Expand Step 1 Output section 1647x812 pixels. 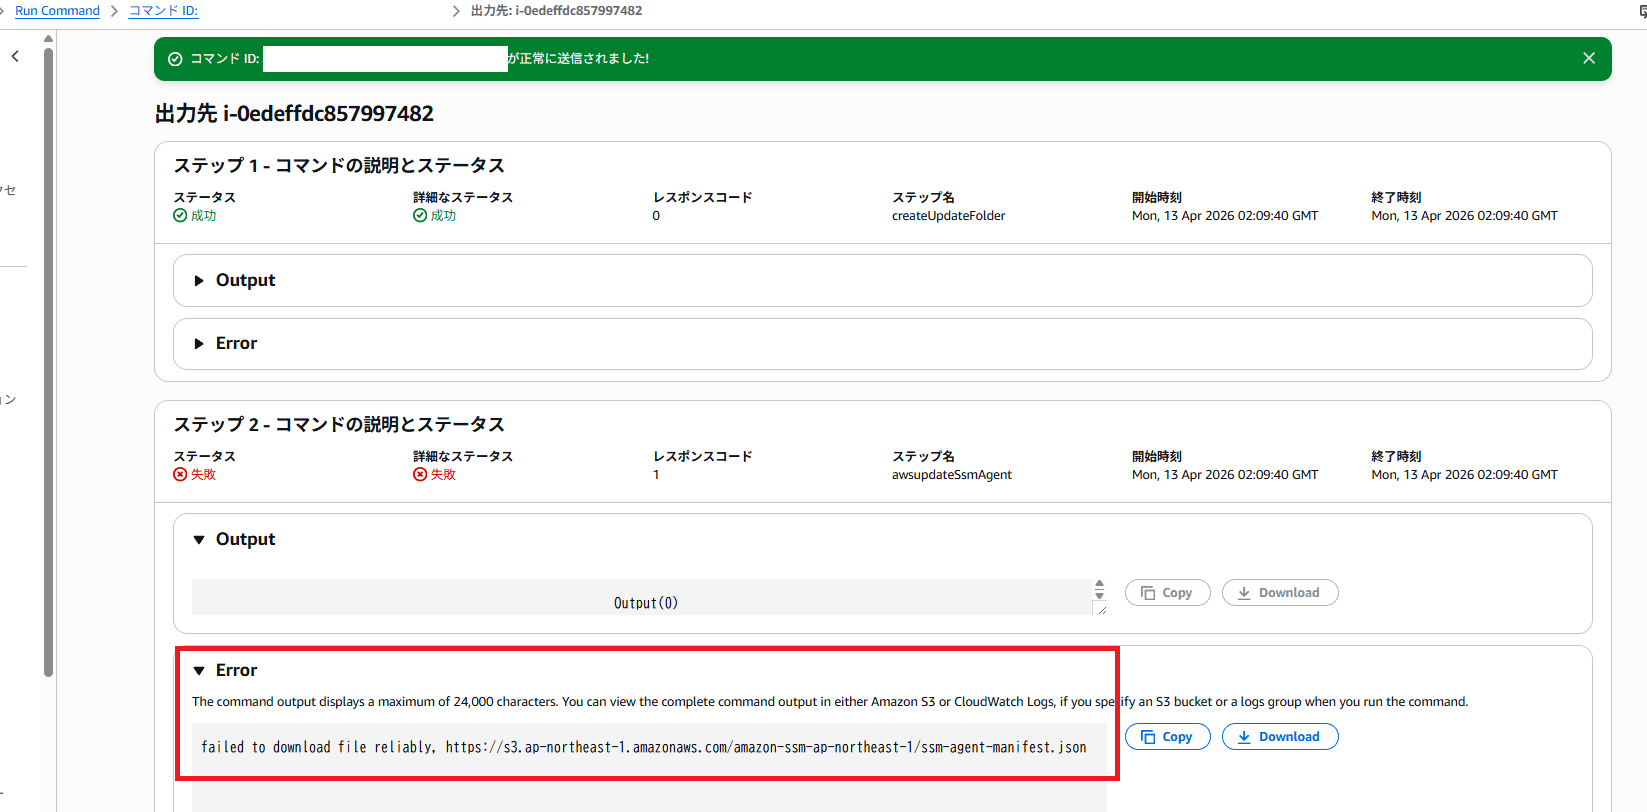click(x=245, y=281)
